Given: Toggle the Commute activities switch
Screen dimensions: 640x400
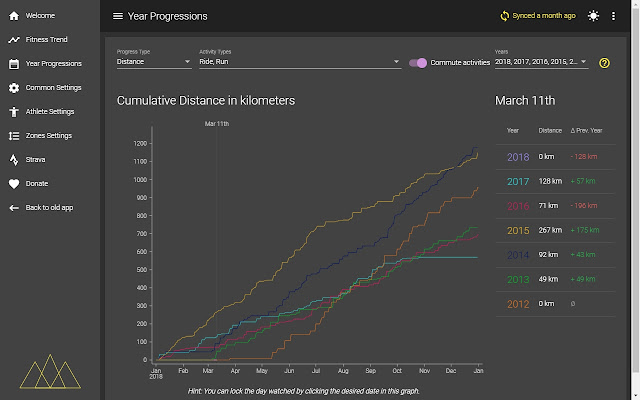Looking at the screenshot, I should coord(418,62).
